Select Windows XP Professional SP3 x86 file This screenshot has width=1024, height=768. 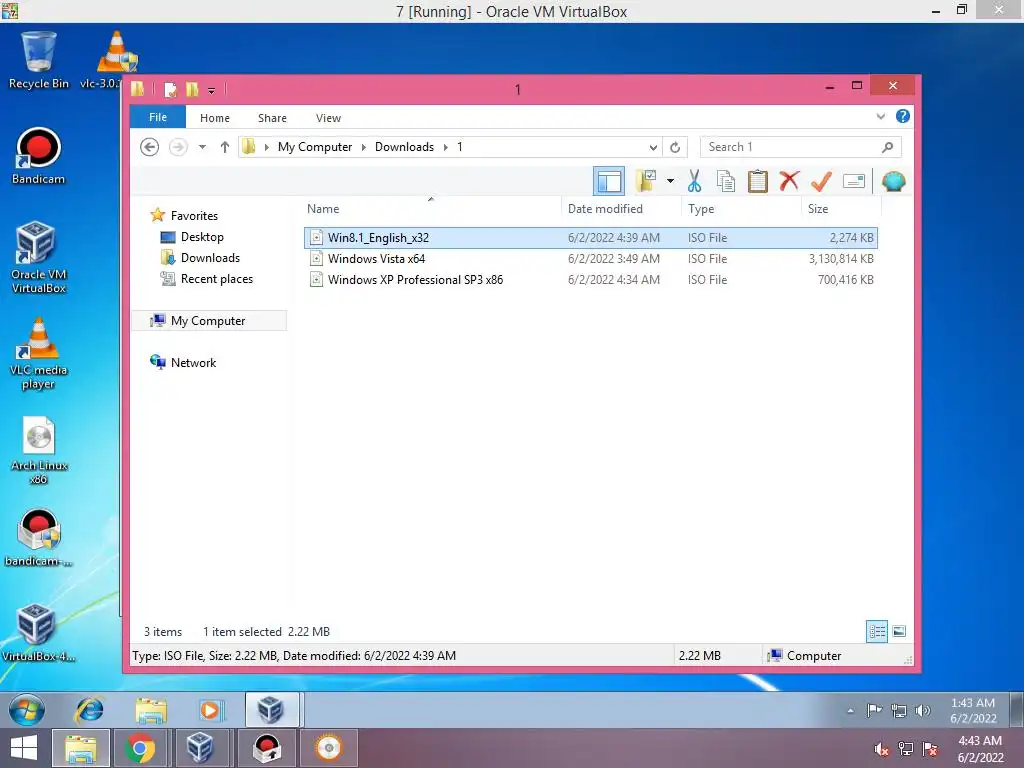pos(590,280)
